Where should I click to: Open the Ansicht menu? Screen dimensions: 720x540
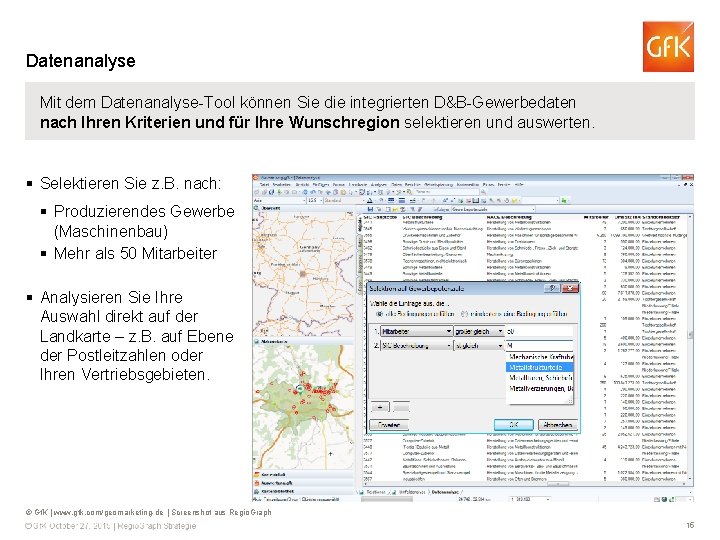coord(302,185)
